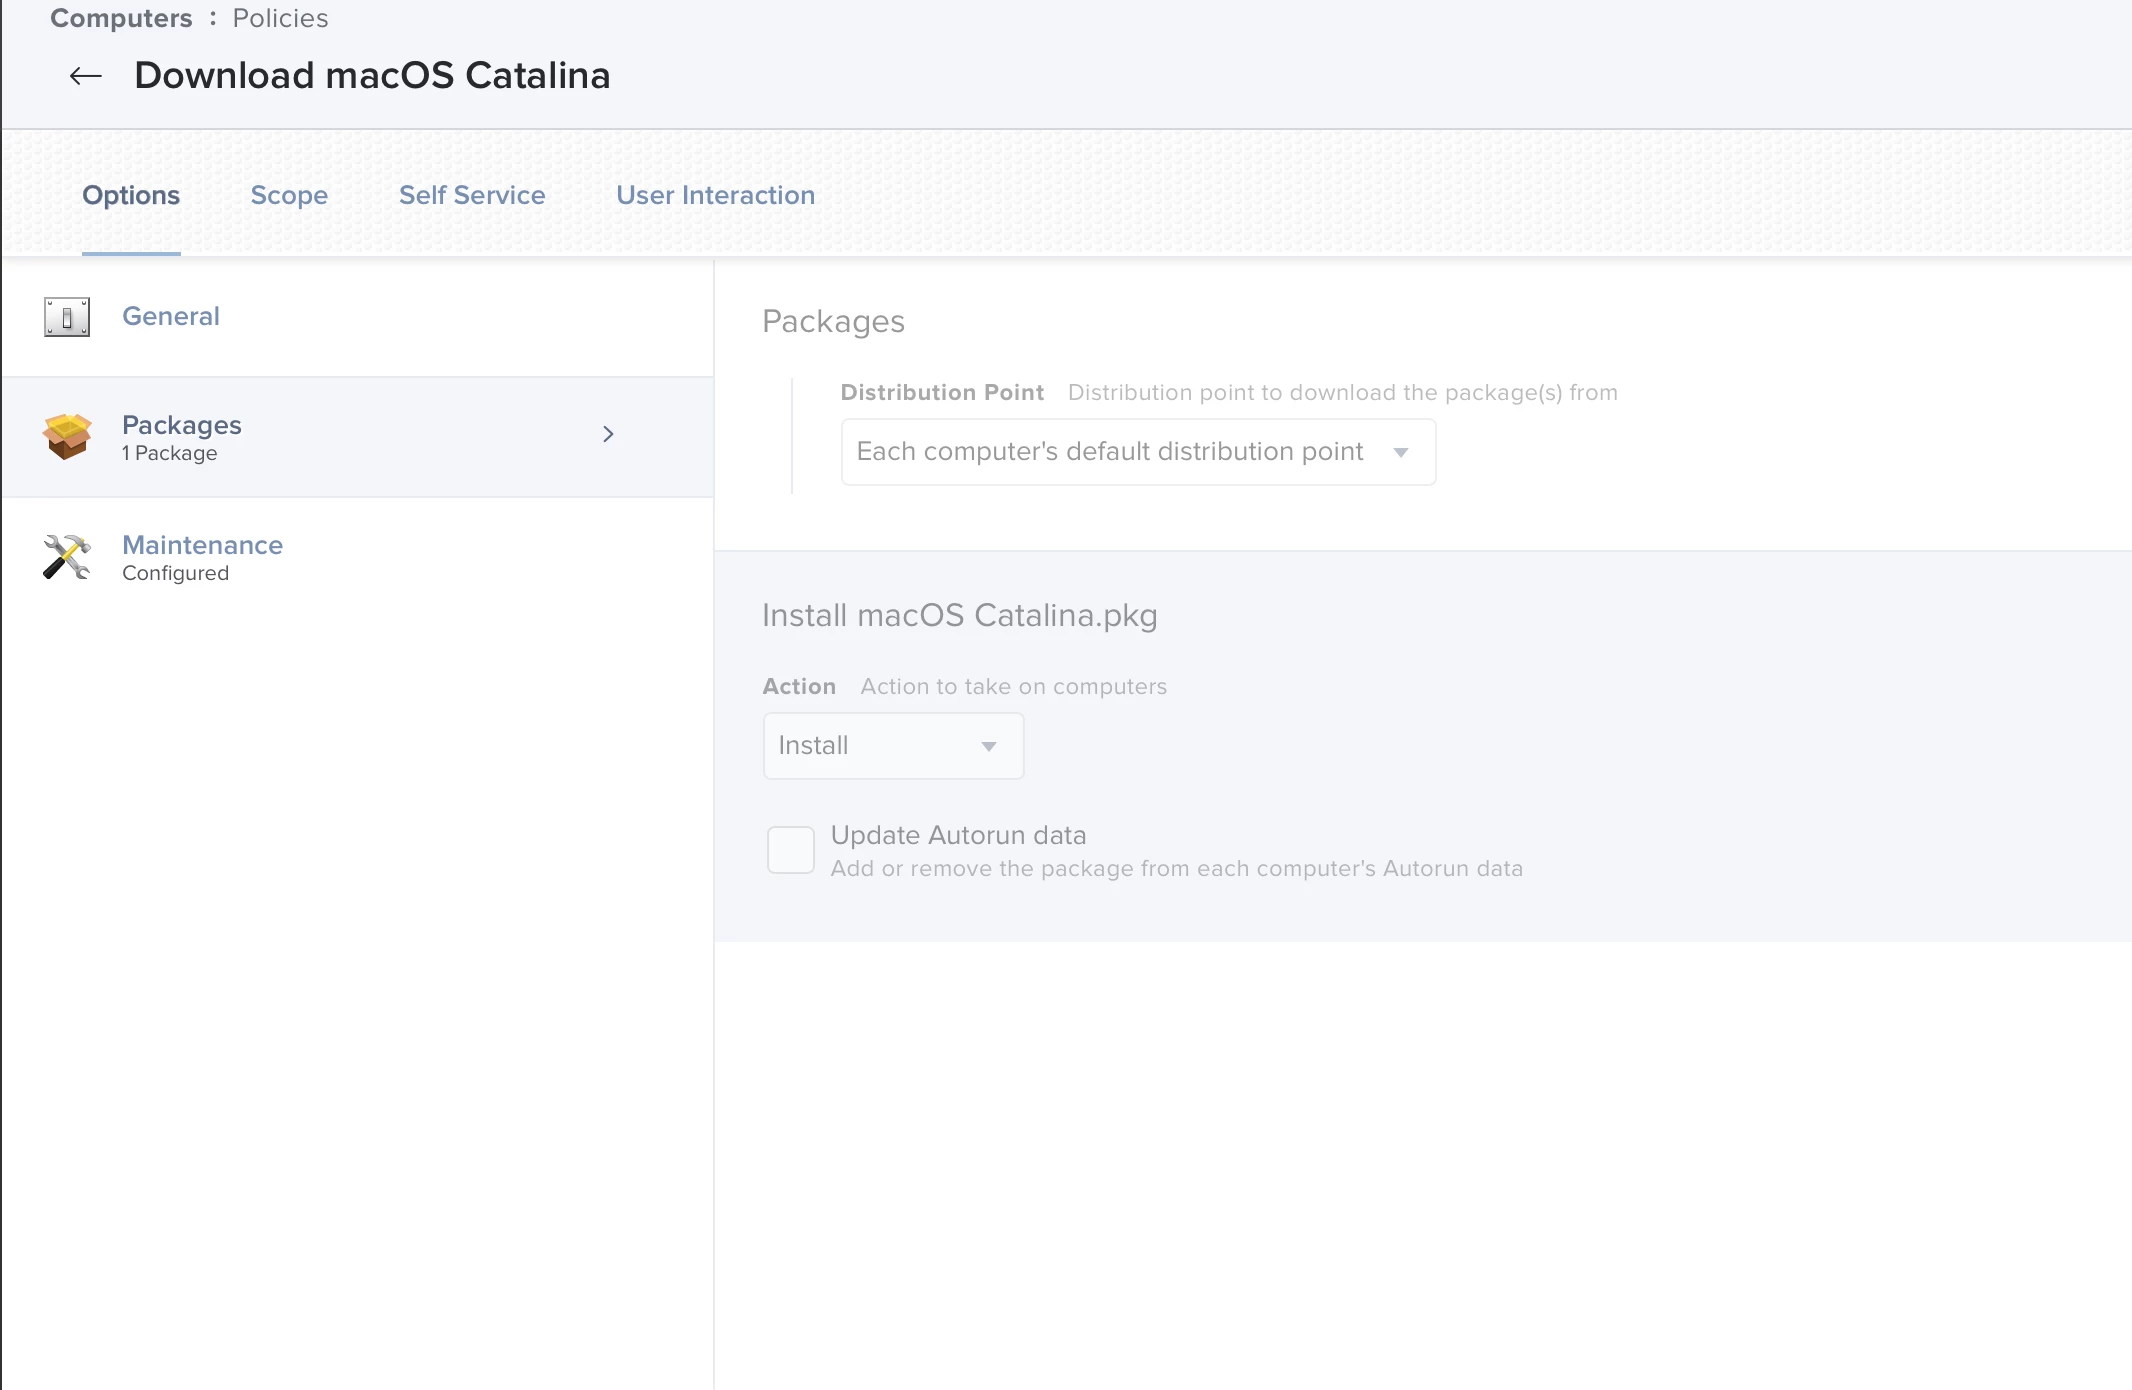Enable Update Autorun data checkbox
This screenshot has width=2132, height=1390.
[x=790, y=850]
